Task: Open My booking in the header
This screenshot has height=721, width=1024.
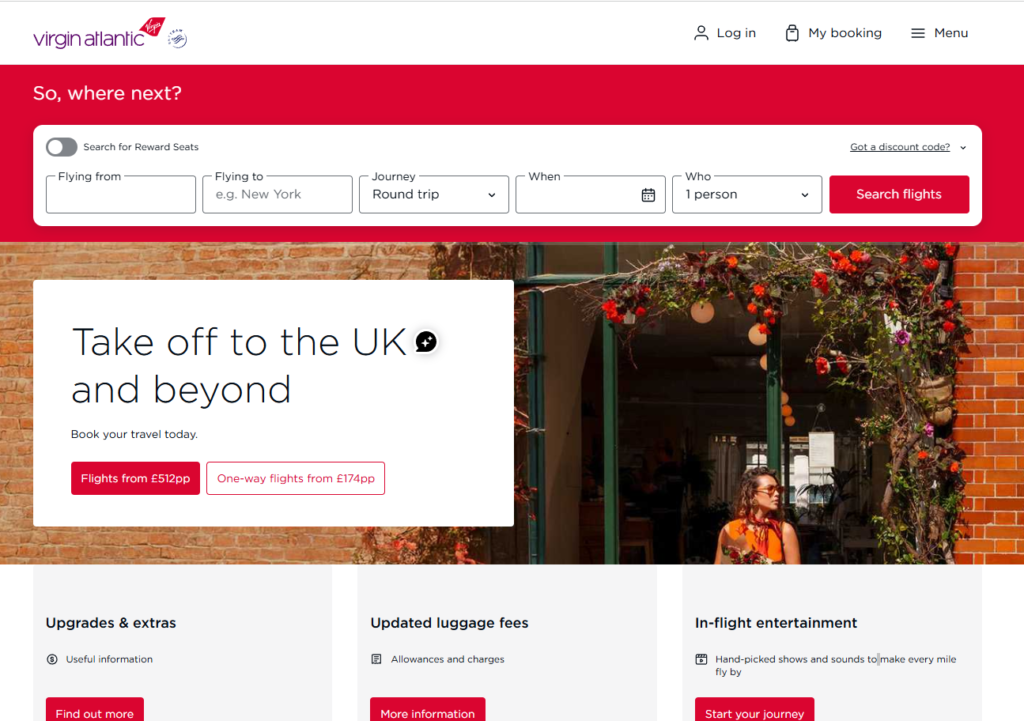Action: 833,33
